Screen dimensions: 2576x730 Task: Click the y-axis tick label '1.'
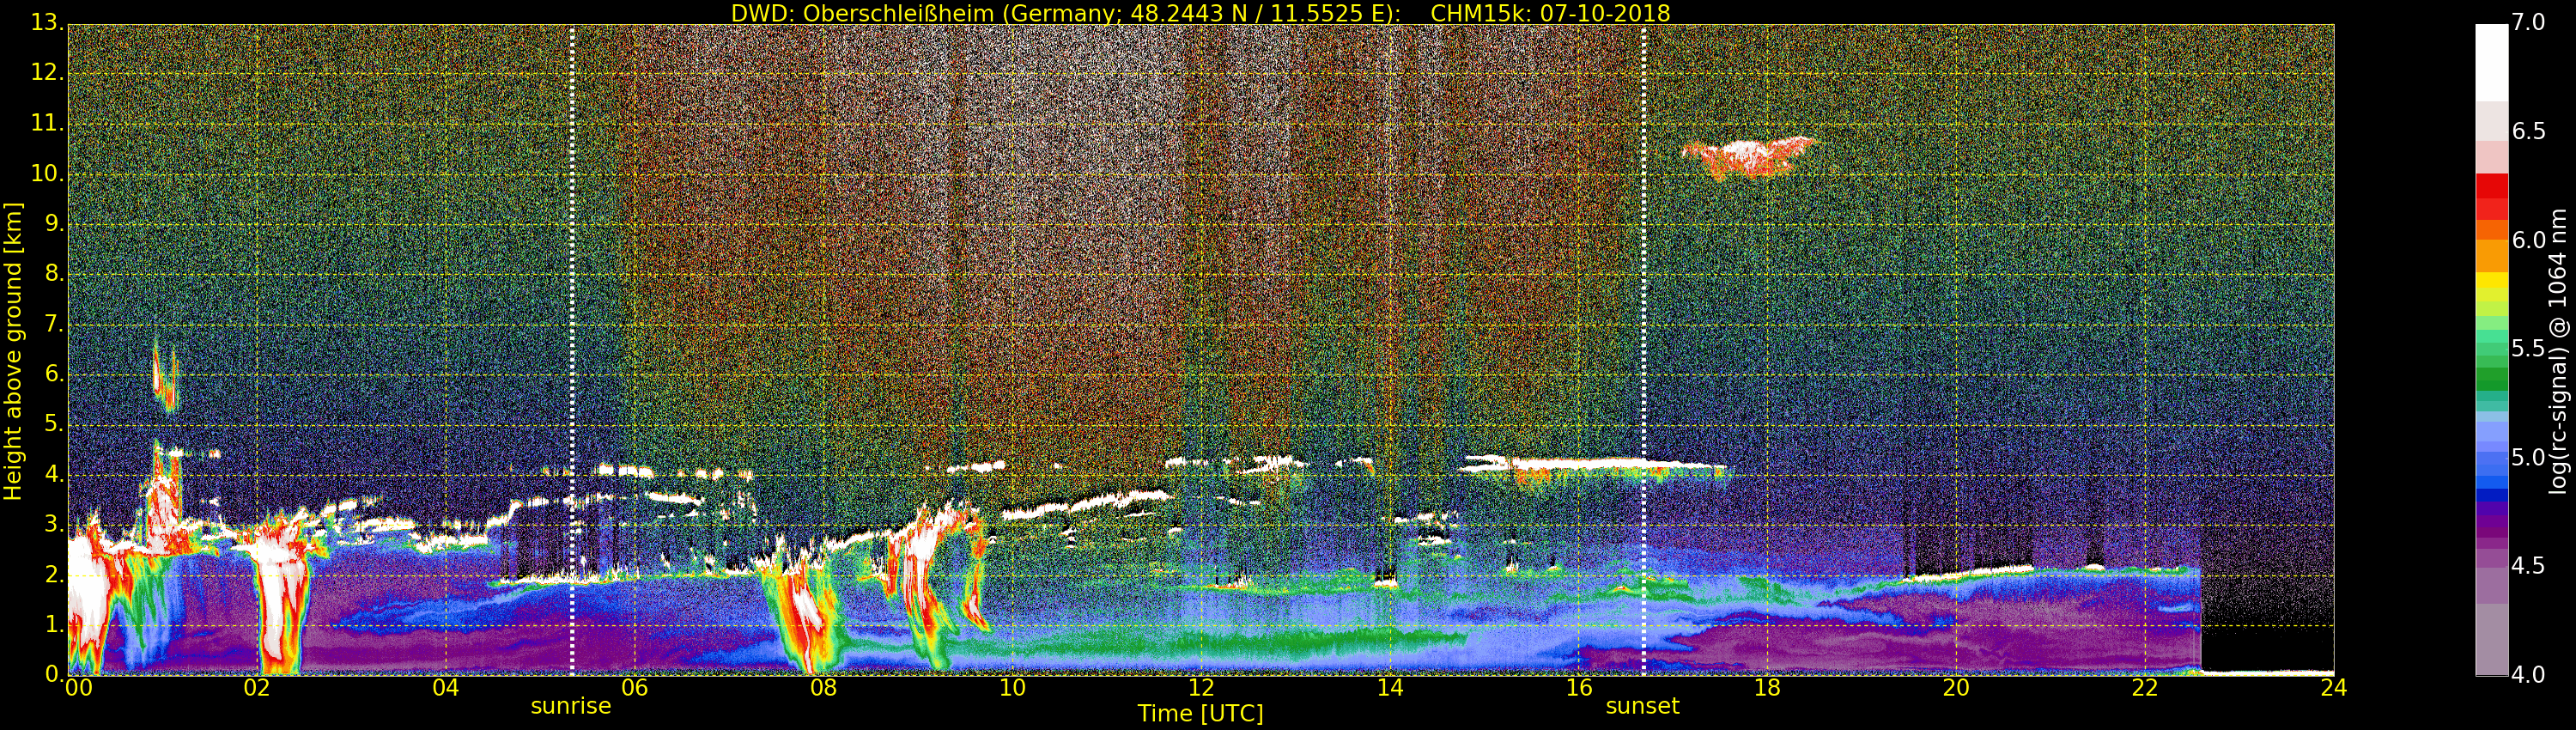[x=54, y=624]
